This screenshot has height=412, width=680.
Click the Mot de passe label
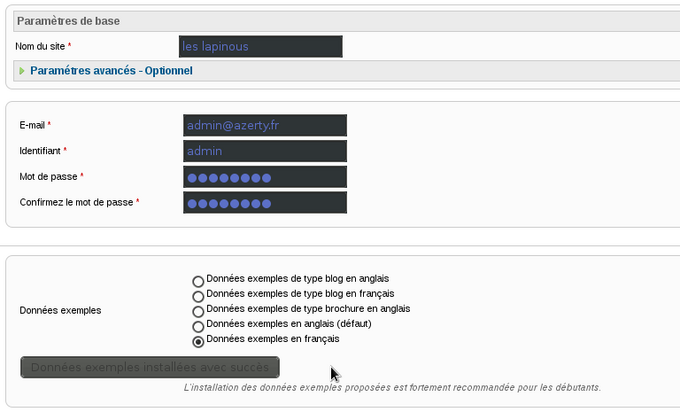click(48, 177)
